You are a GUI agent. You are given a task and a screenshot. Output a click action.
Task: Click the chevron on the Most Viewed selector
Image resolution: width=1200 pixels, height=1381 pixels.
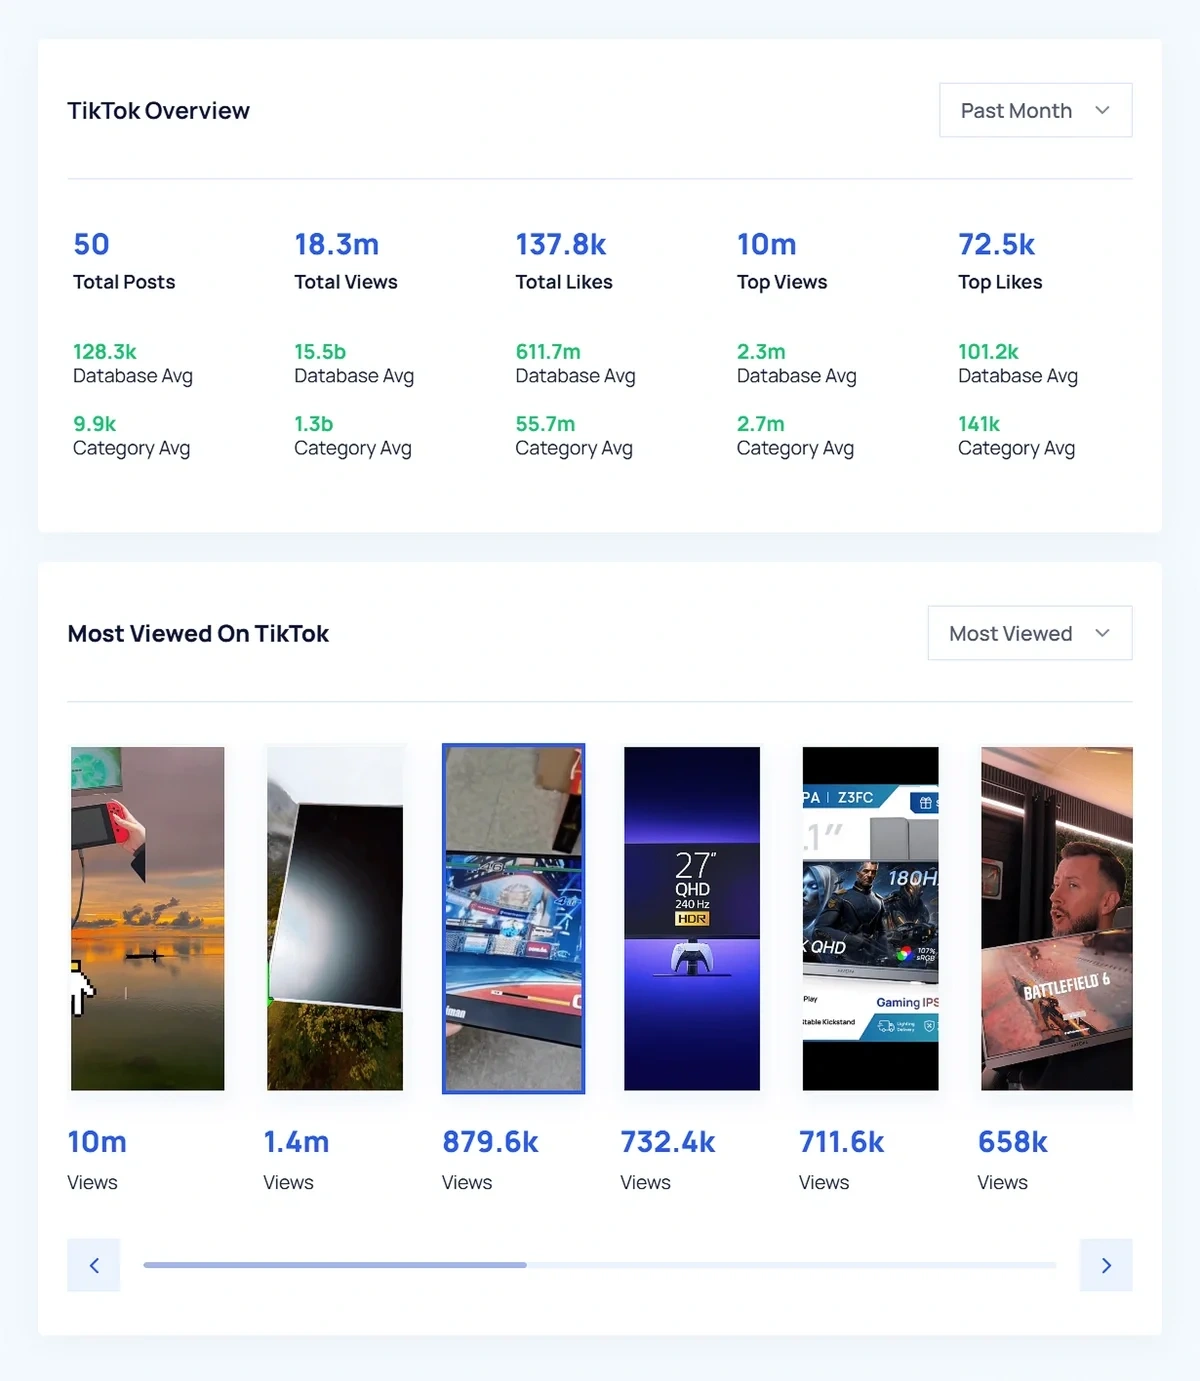coord(1102,633)
